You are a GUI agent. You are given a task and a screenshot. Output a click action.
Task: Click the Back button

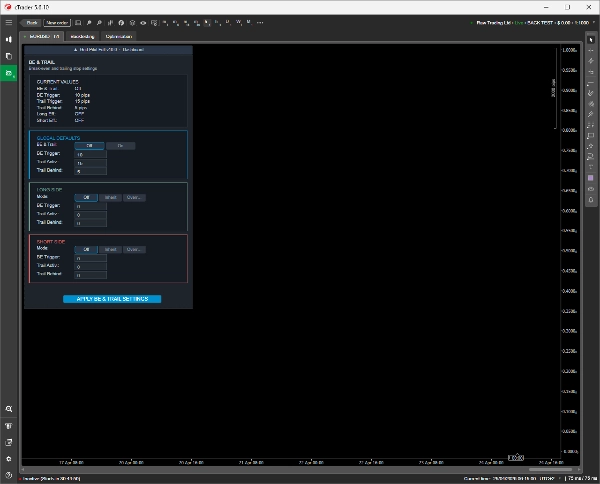[x=31, y=23]
